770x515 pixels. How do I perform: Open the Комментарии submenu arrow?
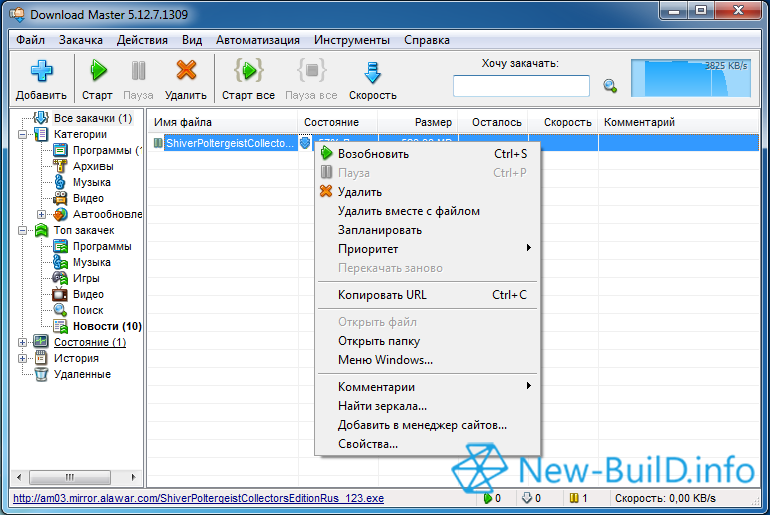528,385
